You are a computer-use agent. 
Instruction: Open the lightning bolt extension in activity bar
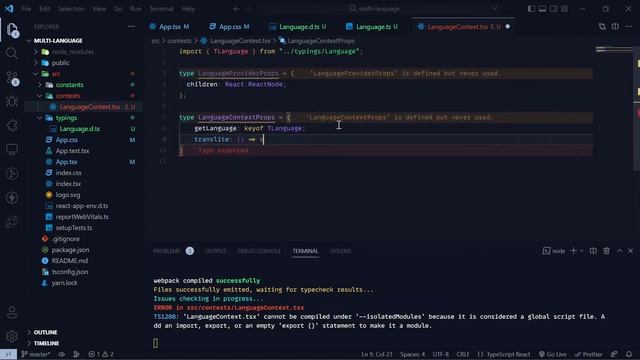pyautogui.click(x=12, y=198)
